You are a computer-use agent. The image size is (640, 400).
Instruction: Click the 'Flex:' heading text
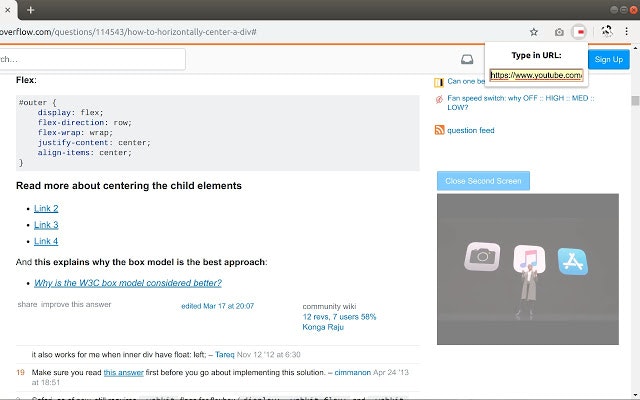click(x=26, y=80)
